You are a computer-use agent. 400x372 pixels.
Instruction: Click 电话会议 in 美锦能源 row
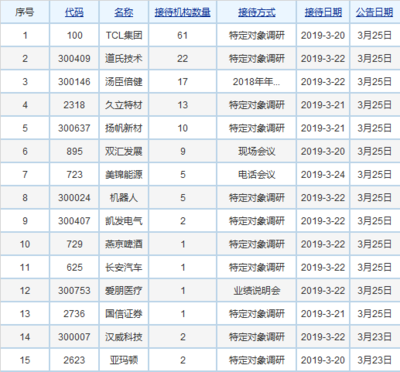click(x=257, y=174)
